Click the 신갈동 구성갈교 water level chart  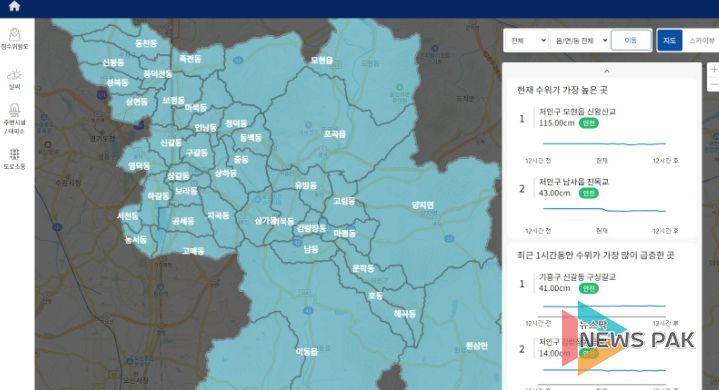pyautogui.click(x=604, y=306)
